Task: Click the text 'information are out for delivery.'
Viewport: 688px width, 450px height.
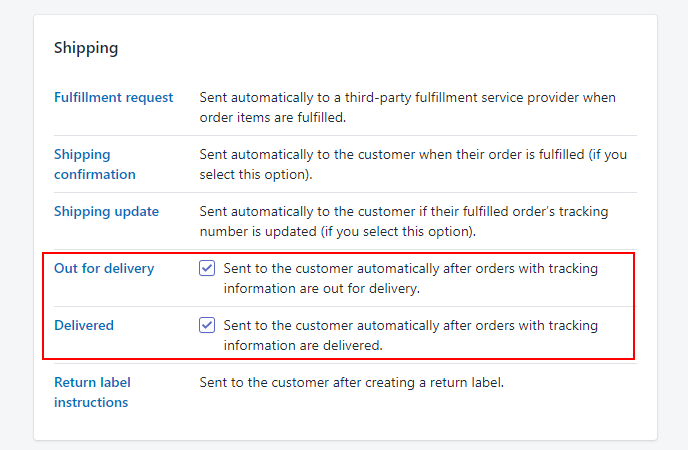Action: pyautogui.click(x=322, y=289)
